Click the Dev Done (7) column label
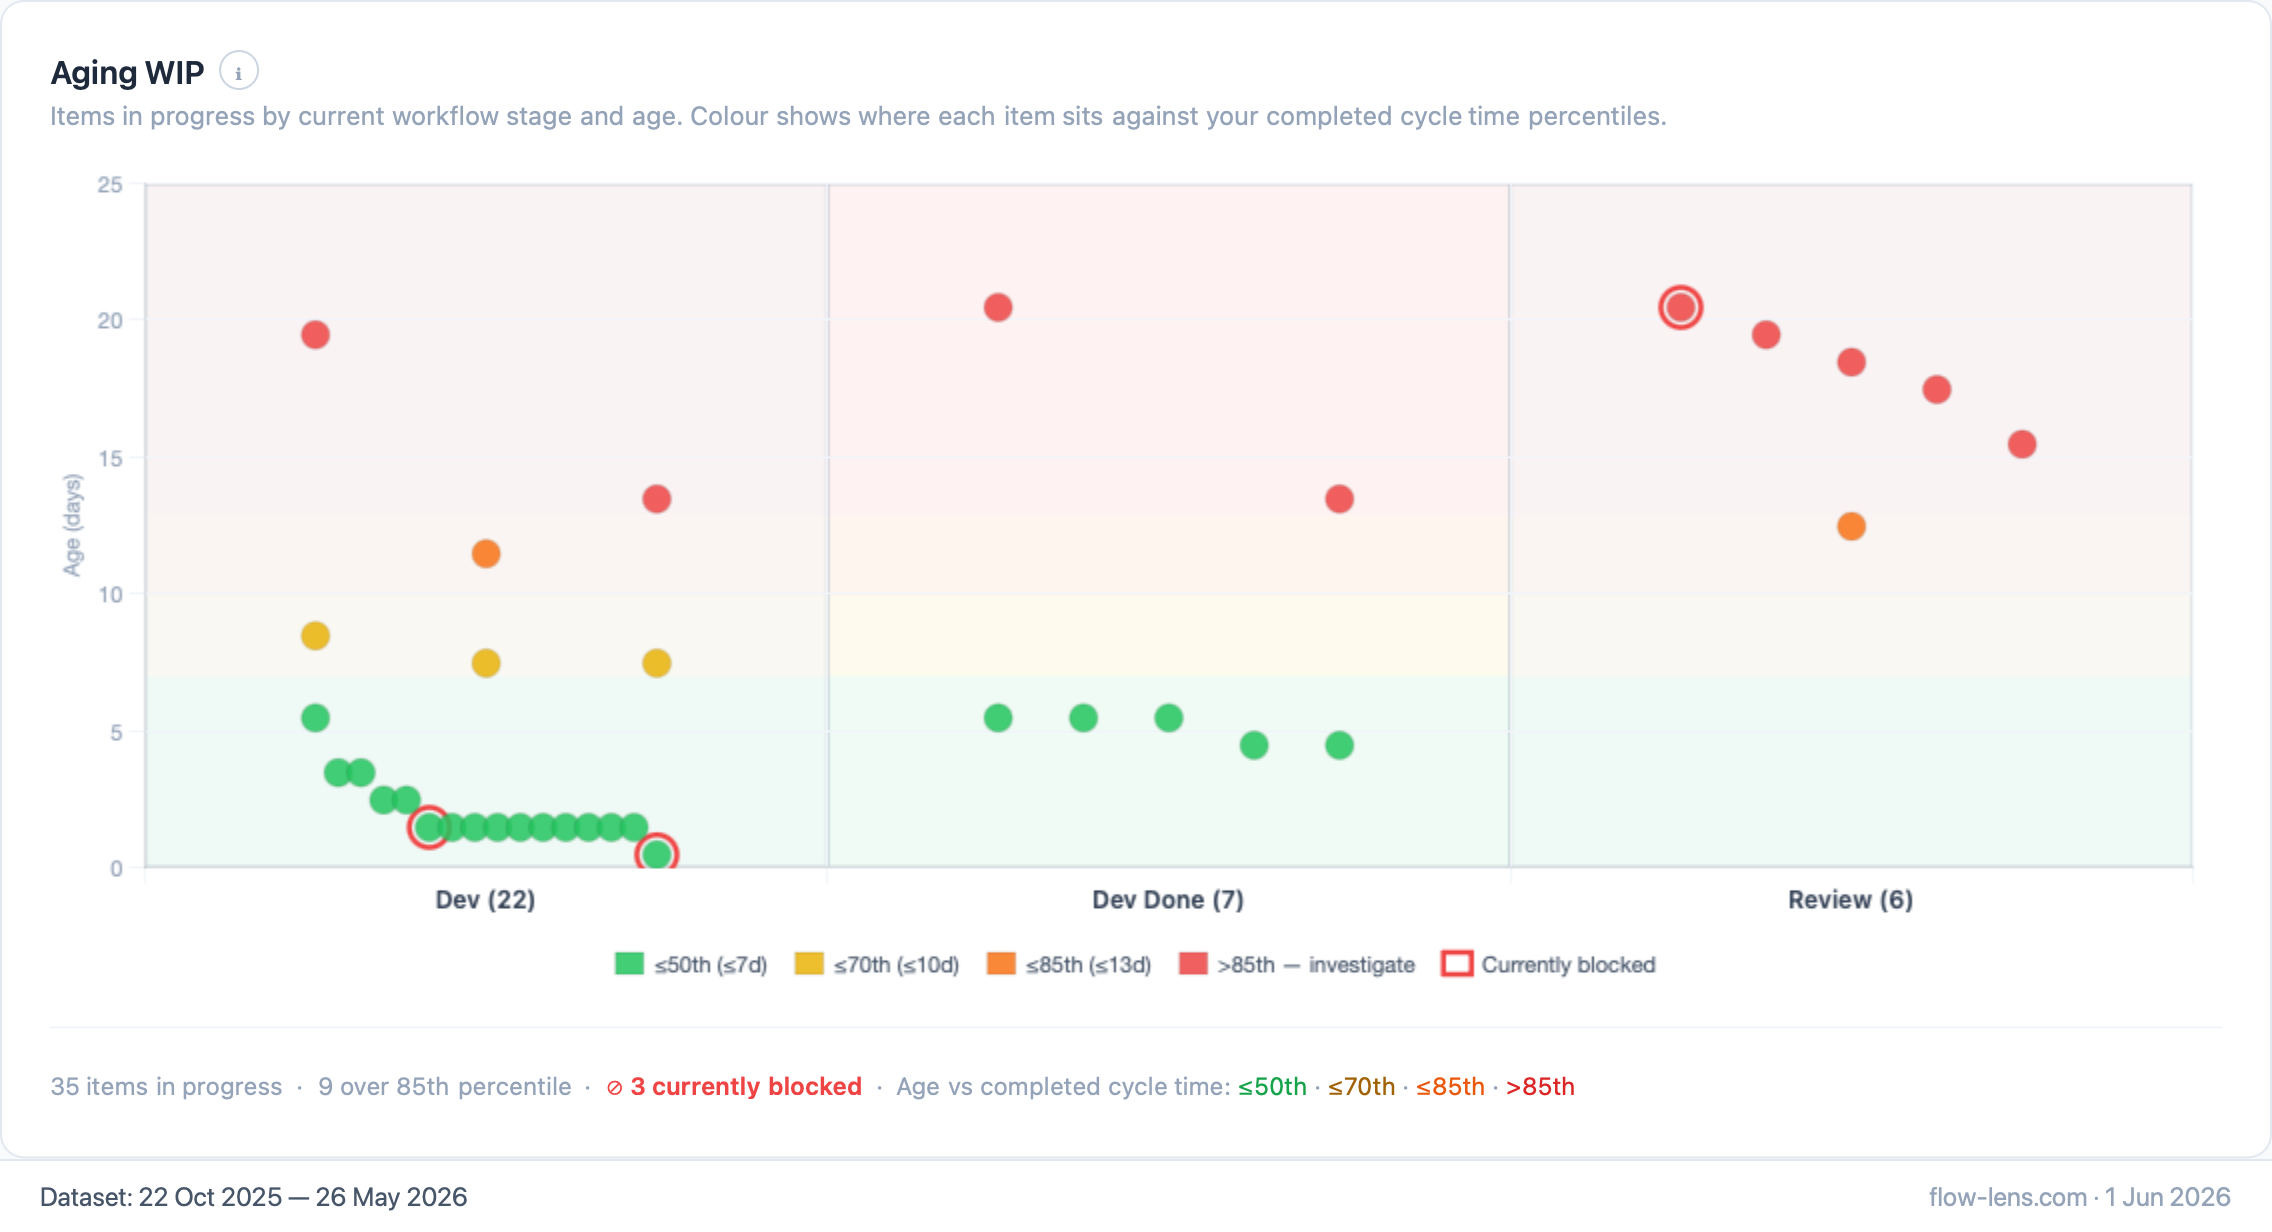This screenshot has width=2272, height=1232. [x=1168, y=900]
